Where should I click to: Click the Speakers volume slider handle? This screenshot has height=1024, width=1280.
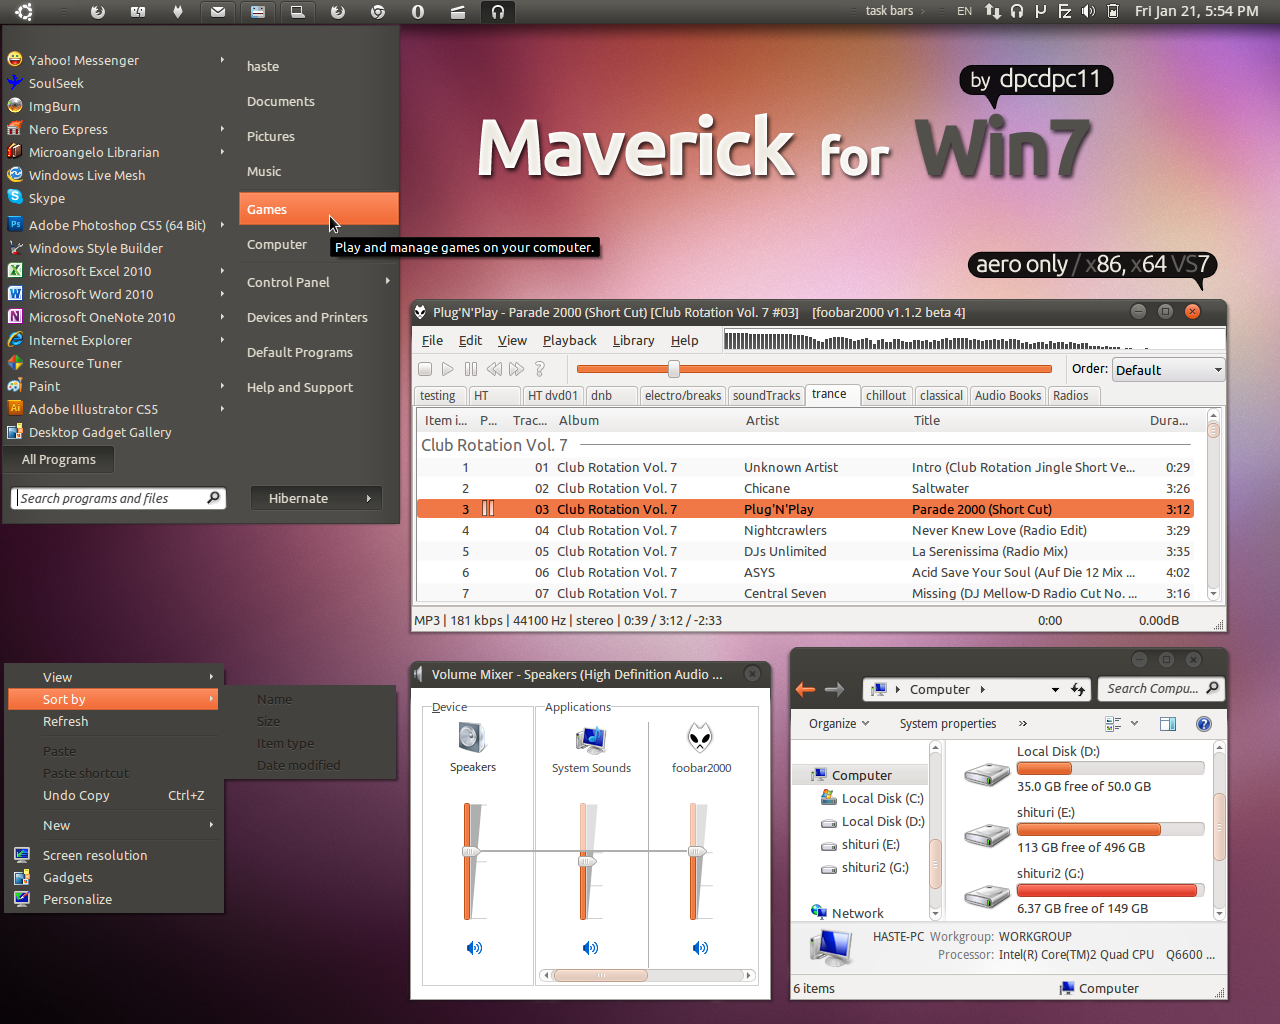(x=470, y=851)
